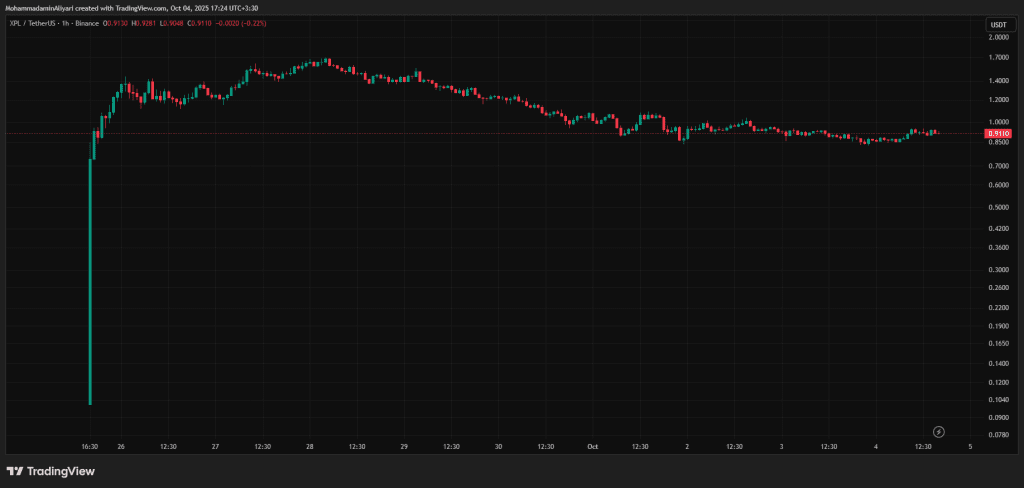The image size is (1024, 488).
Task: Click the 2.0000 price scale label
Action: pyautogui.click(x=998, y=37)
